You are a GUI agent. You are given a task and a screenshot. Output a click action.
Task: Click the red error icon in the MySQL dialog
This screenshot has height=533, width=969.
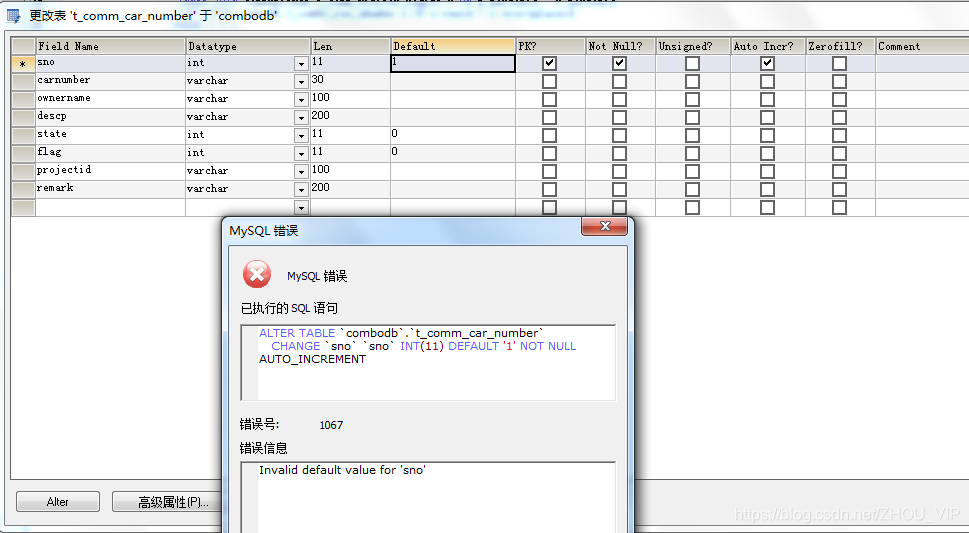tap(256, 275)
